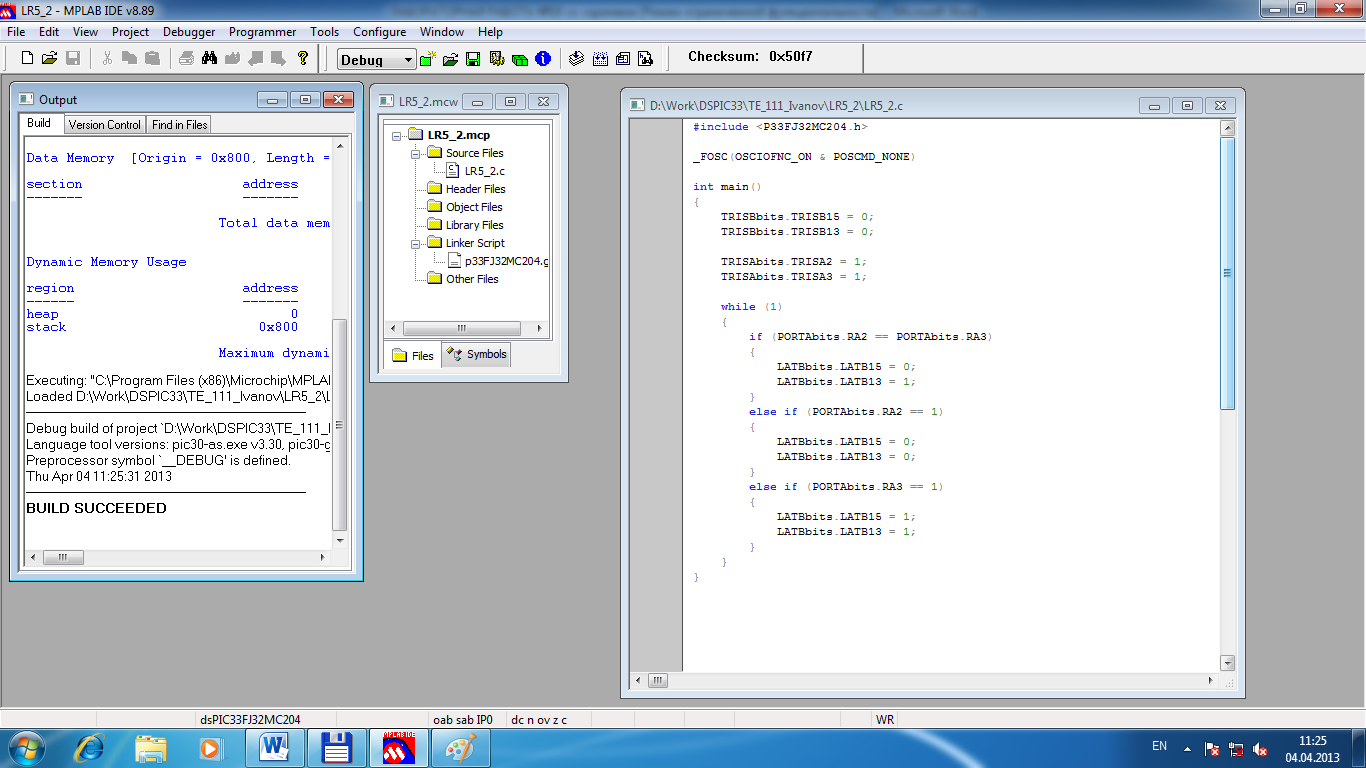This screenshot has height=768, width=1366.
Task: Click the grayed Save File disk icon
Action: (x=73, y=59)
